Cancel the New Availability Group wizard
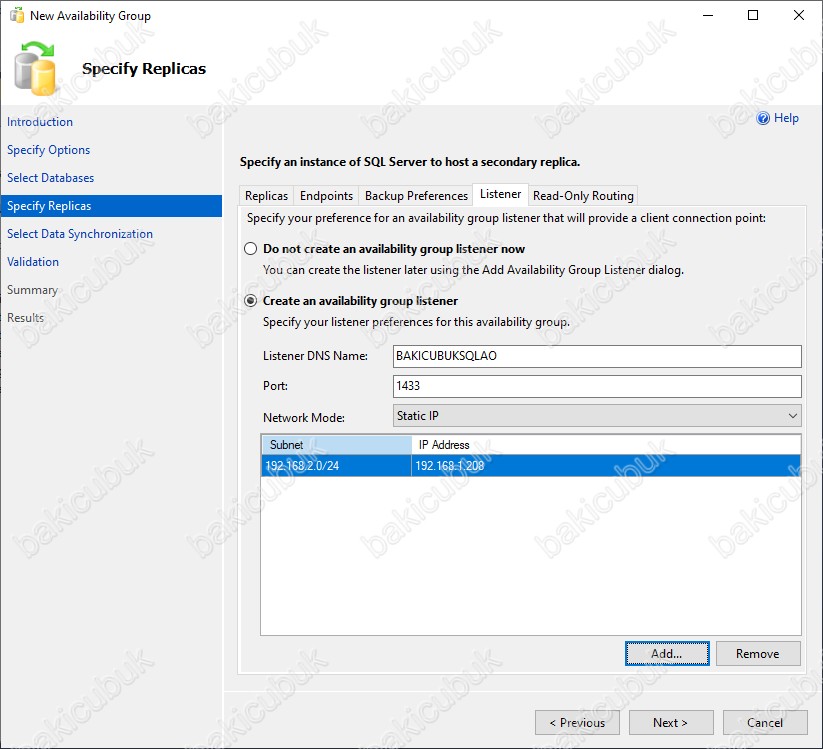This screenshot has width=823, height=749. 765,722
